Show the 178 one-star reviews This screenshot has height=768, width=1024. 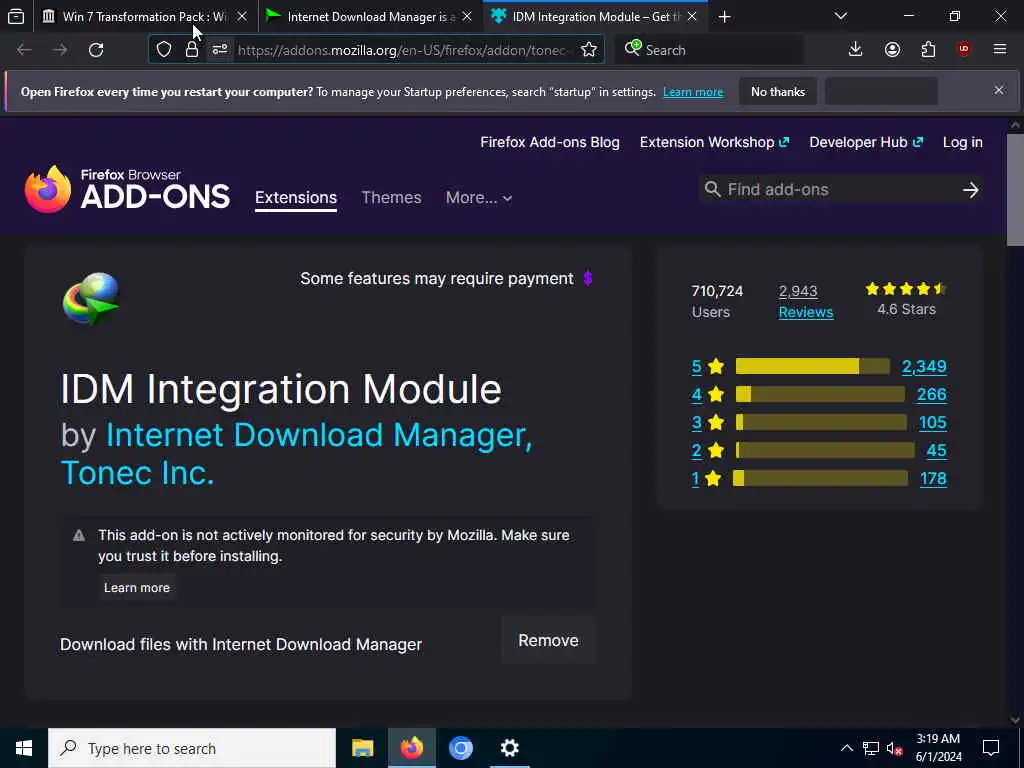pyautogui.click(x=933, y=479)
